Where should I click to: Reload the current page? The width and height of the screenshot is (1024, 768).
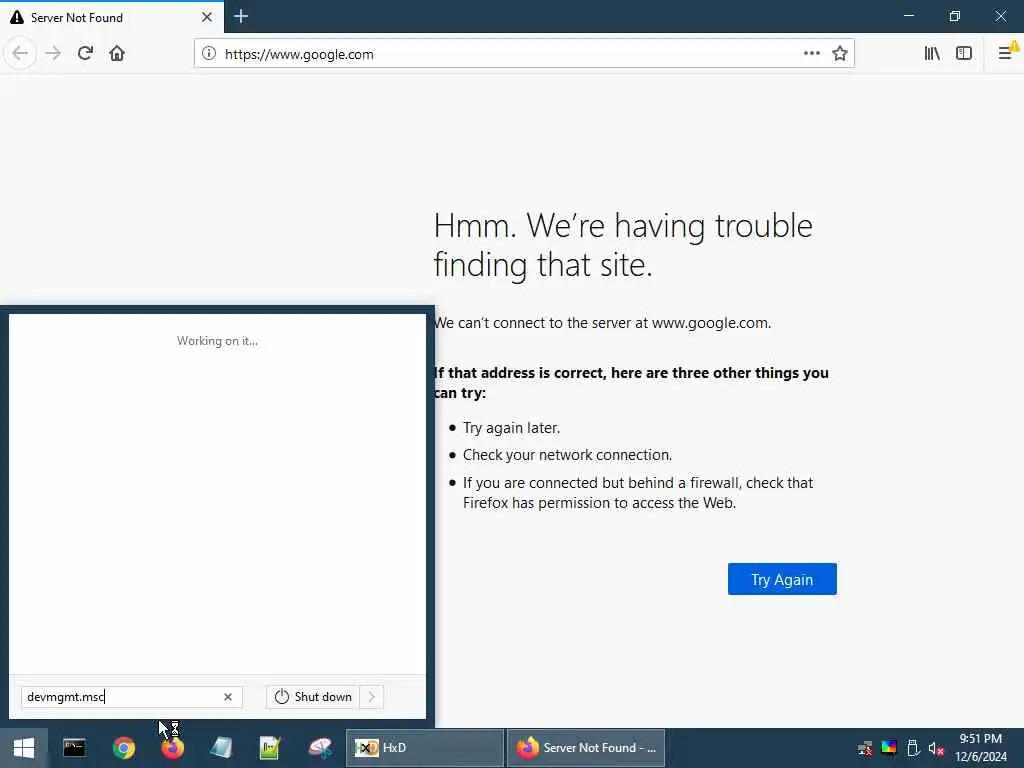(x=85, y=54)
